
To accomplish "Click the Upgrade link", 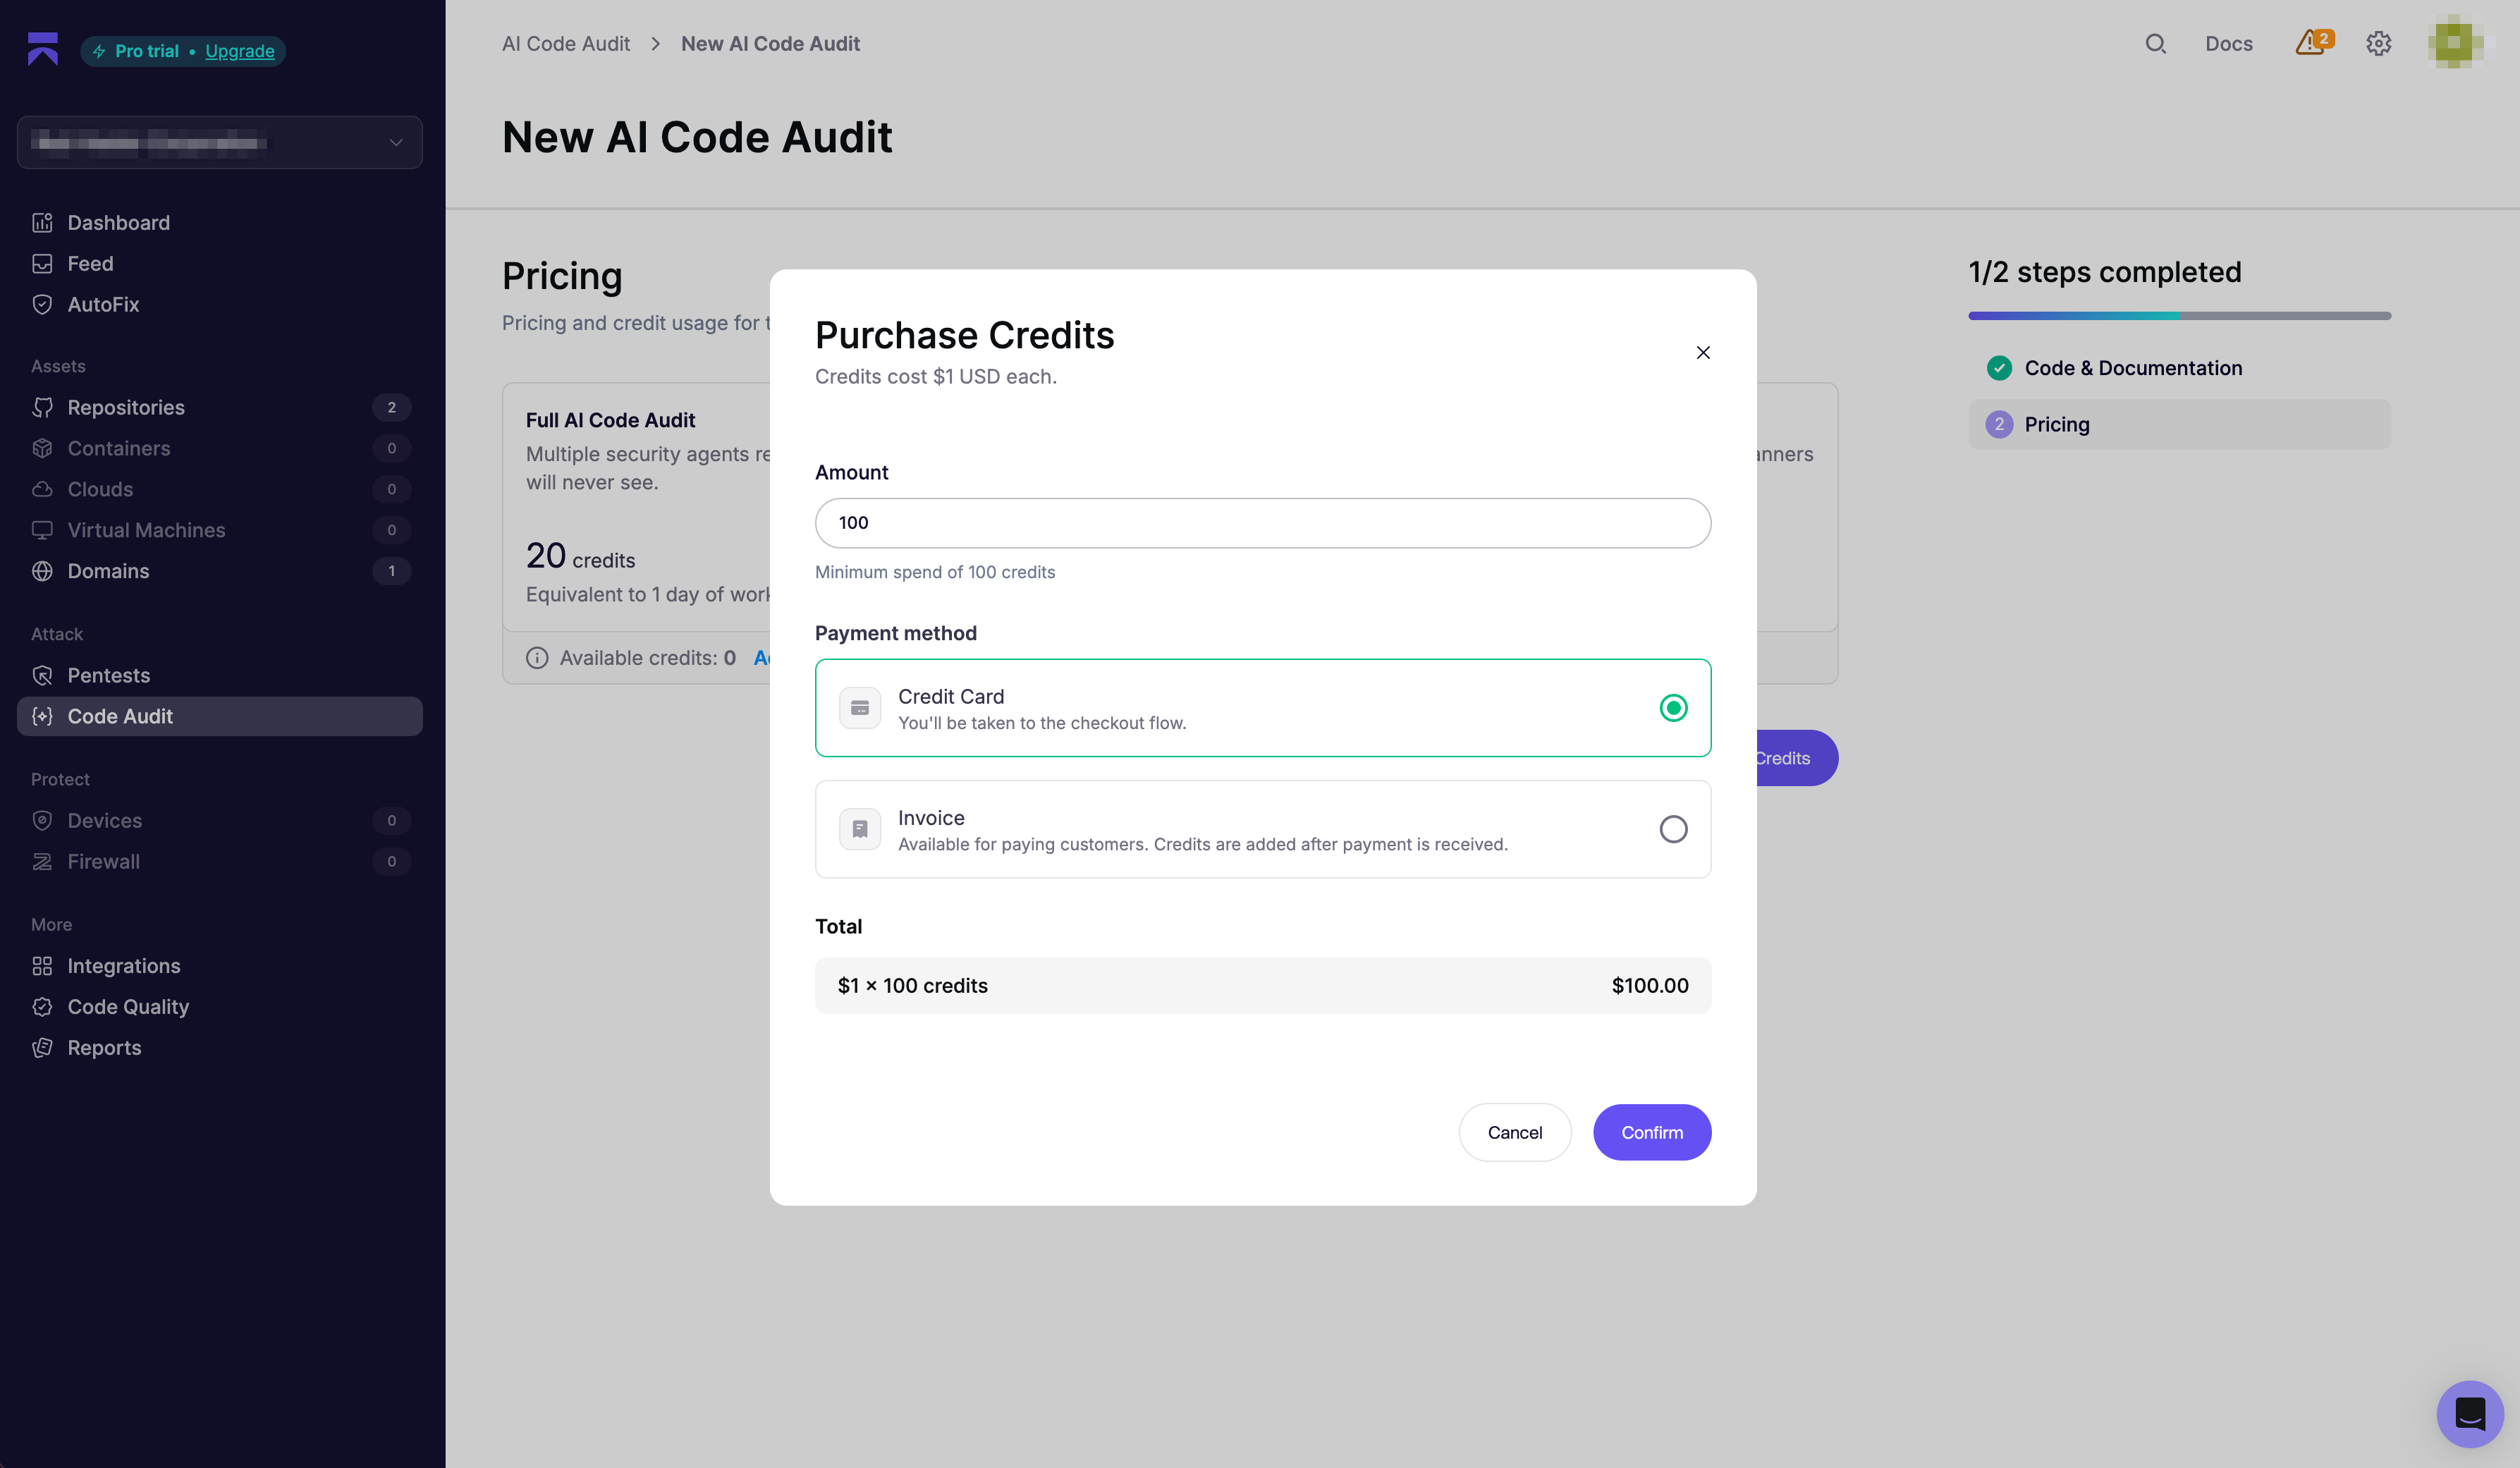I will pyautogui.click(x=240, y=51).
